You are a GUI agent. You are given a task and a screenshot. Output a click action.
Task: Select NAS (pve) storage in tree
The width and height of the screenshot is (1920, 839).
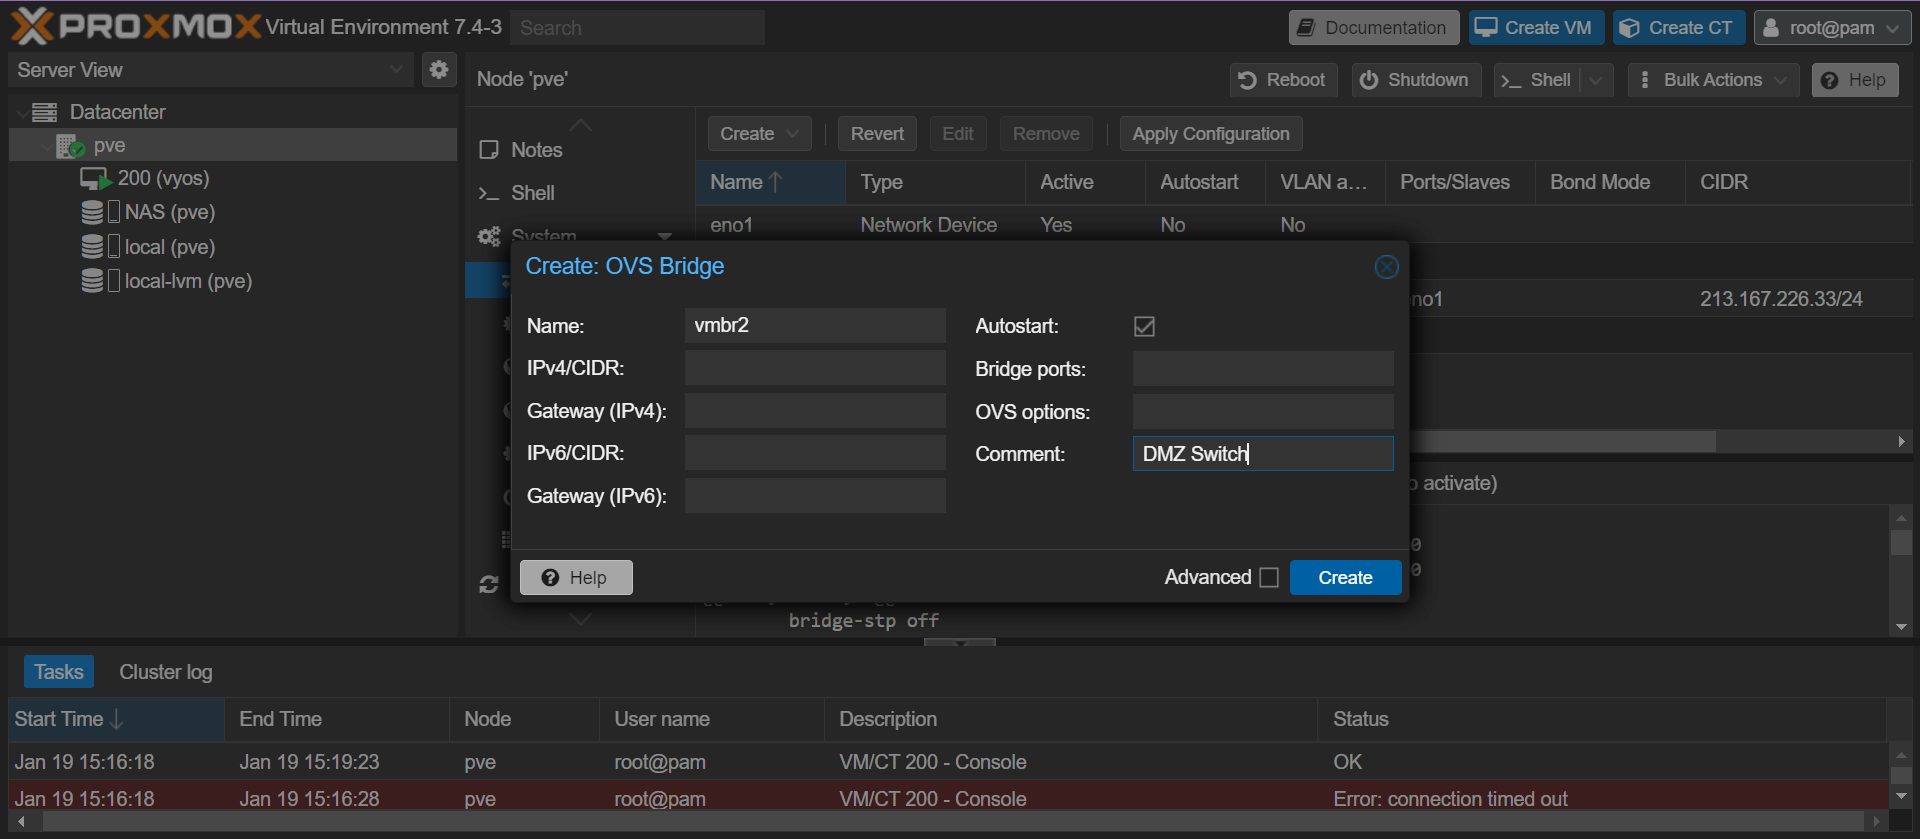170,212
